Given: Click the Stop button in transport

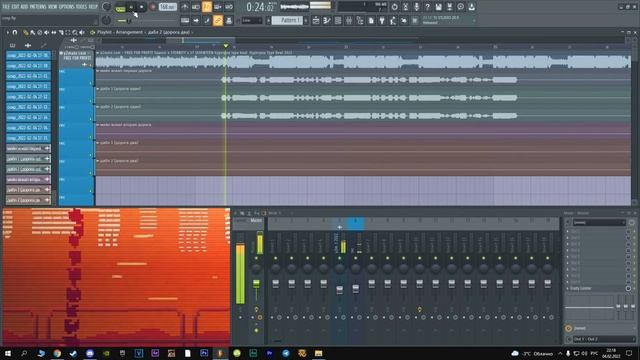Looking at the screenshot, I should [142, 7].
